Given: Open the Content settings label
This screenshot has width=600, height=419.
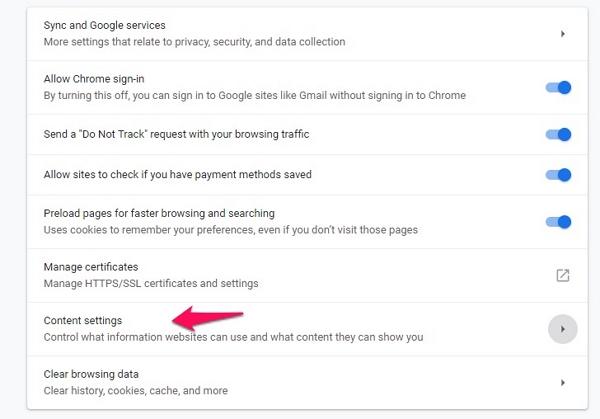Looking at the screenshot, I should [x=83, y=321].
